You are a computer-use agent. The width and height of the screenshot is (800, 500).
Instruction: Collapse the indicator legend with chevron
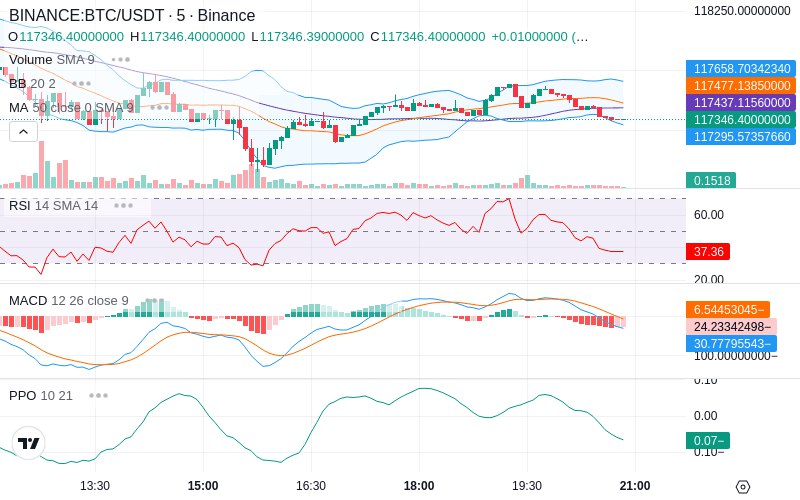tap(23, 132)
